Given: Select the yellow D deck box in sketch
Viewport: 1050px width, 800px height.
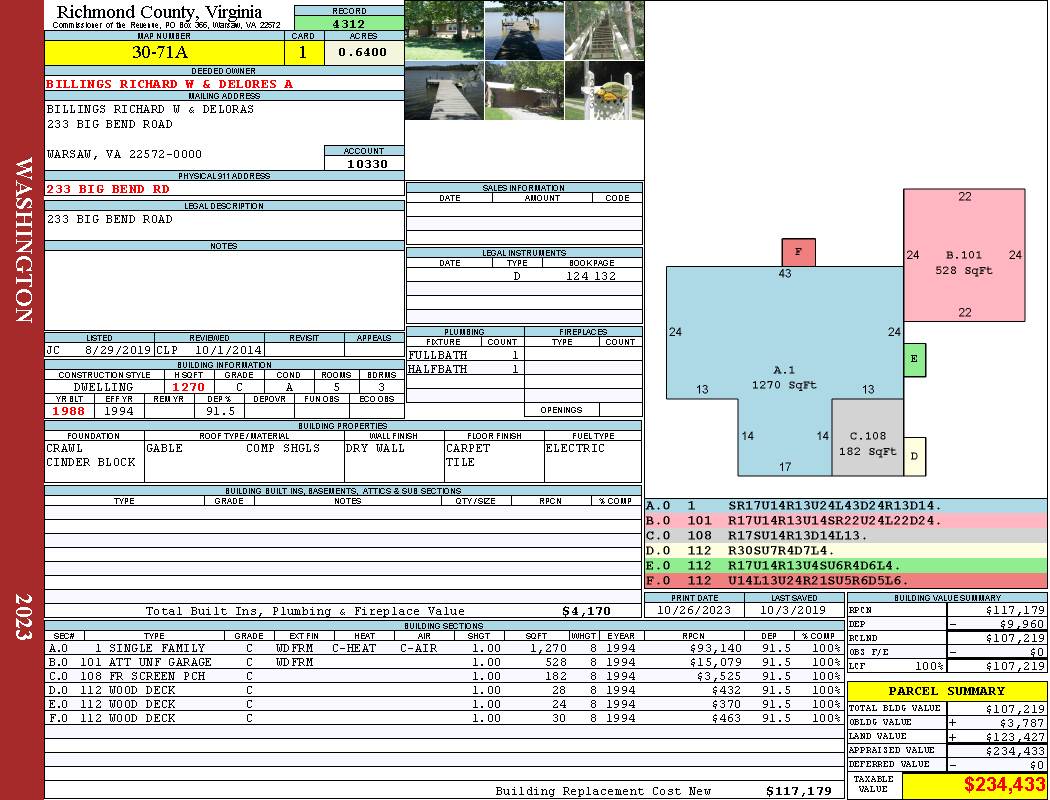Looking at the screenshot, I should 914,457.
